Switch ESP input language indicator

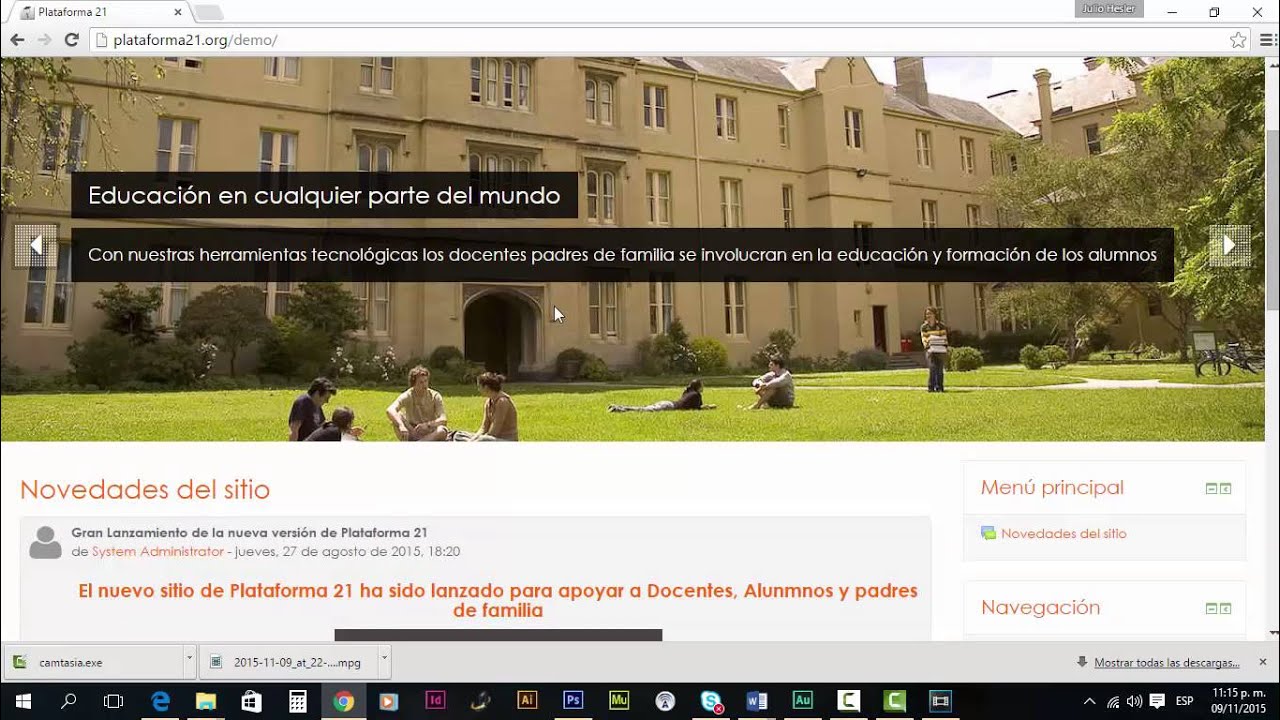(1184, 701)
